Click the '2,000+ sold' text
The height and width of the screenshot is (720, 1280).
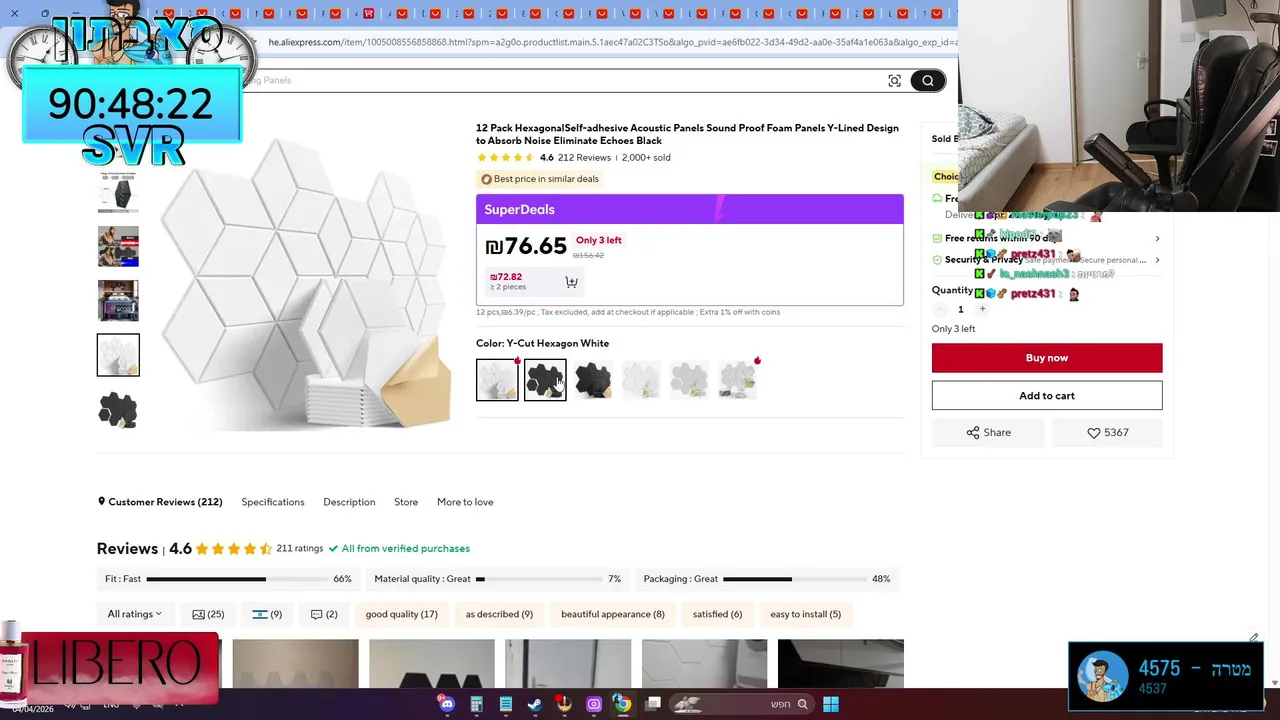[x=646, y=158]
